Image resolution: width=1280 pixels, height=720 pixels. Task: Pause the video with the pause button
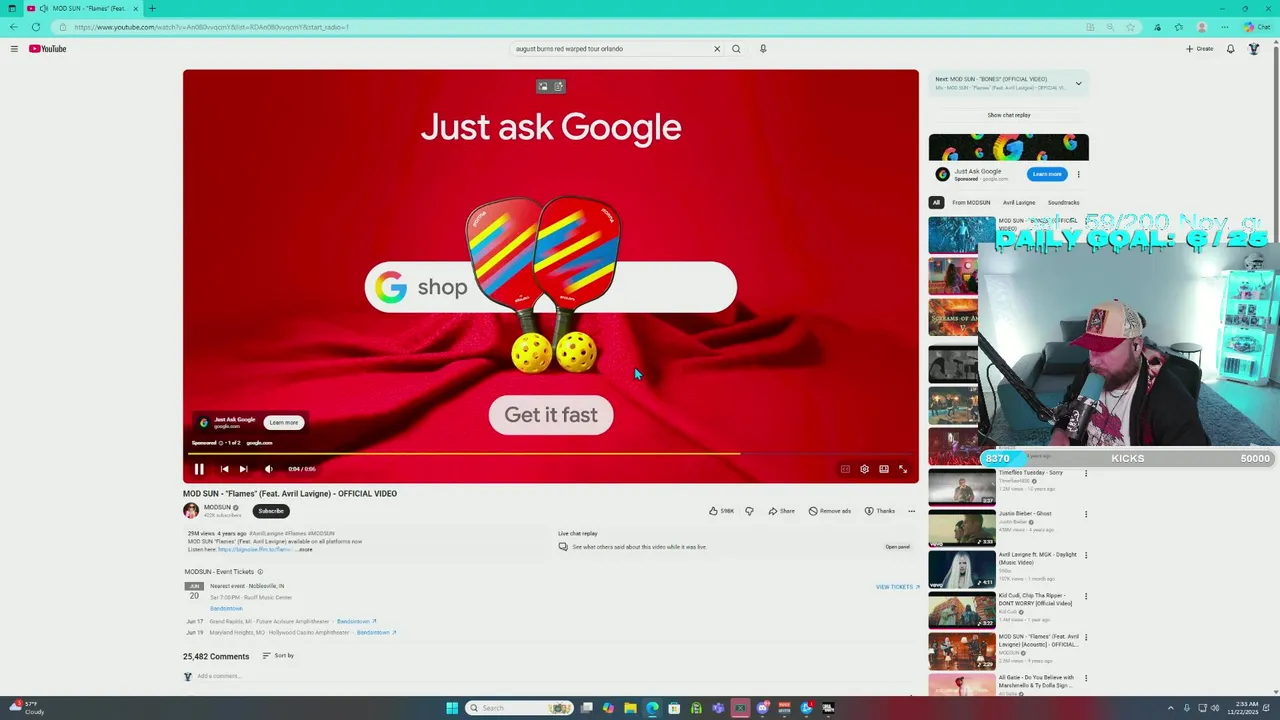point(199,469)
